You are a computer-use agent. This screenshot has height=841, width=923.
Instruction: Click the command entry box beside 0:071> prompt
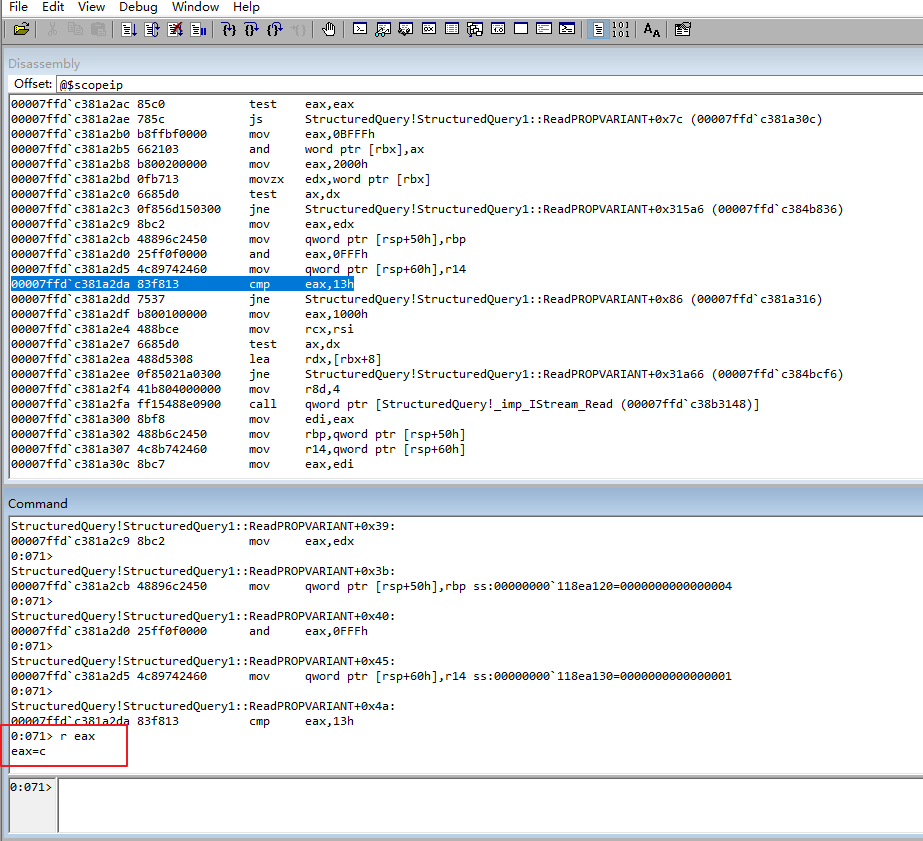490,805
